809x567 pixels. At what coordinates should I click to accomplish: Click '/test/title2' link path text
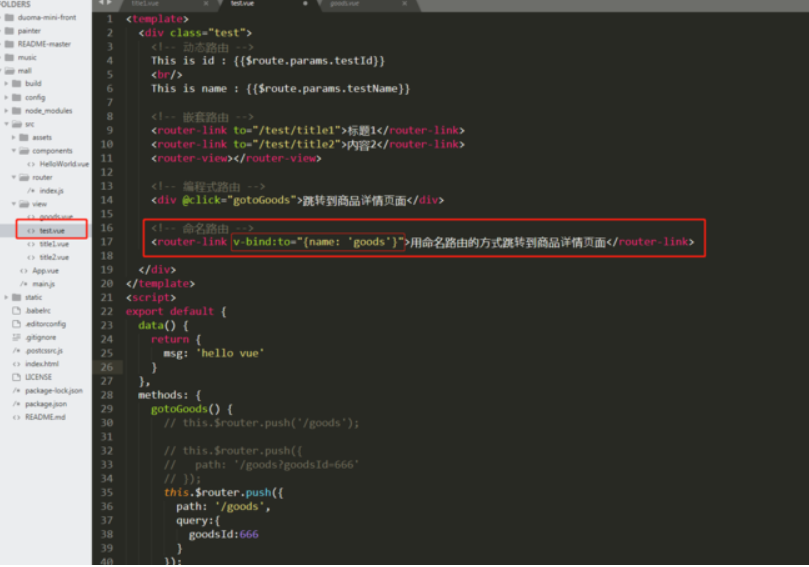point(297,144)
